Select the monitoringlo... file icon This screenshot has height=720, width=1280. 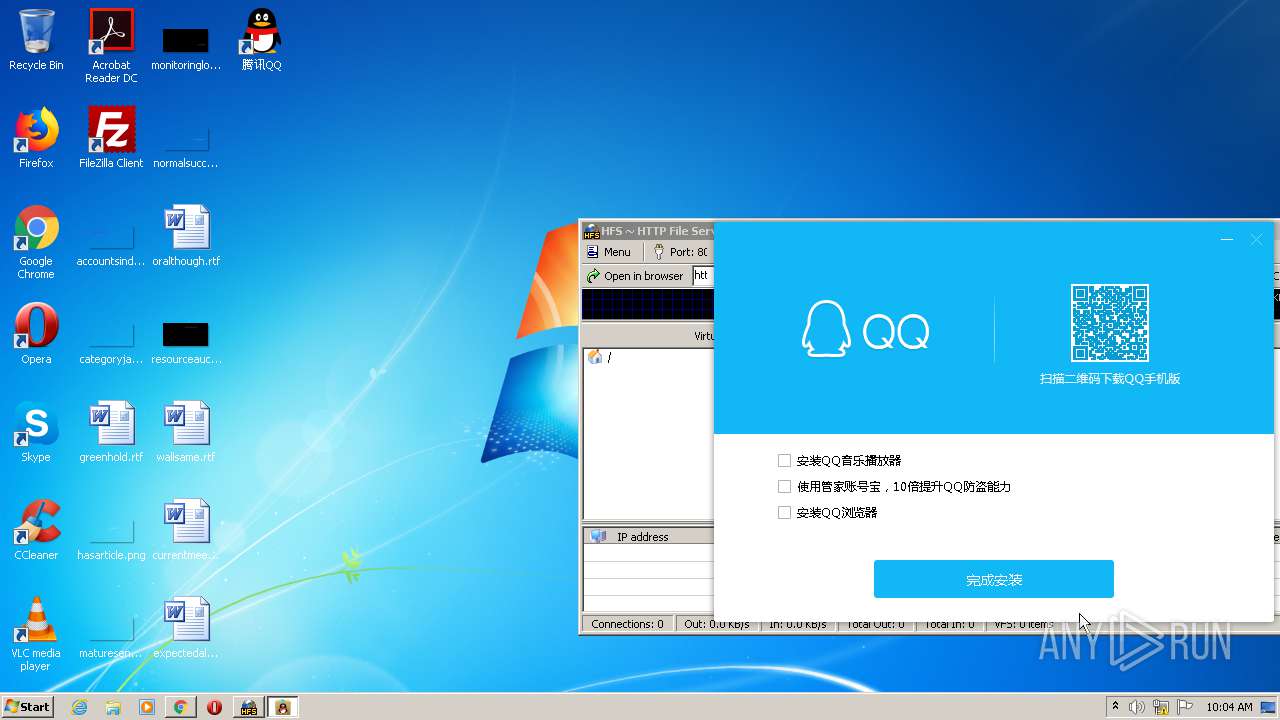point(186,46)
